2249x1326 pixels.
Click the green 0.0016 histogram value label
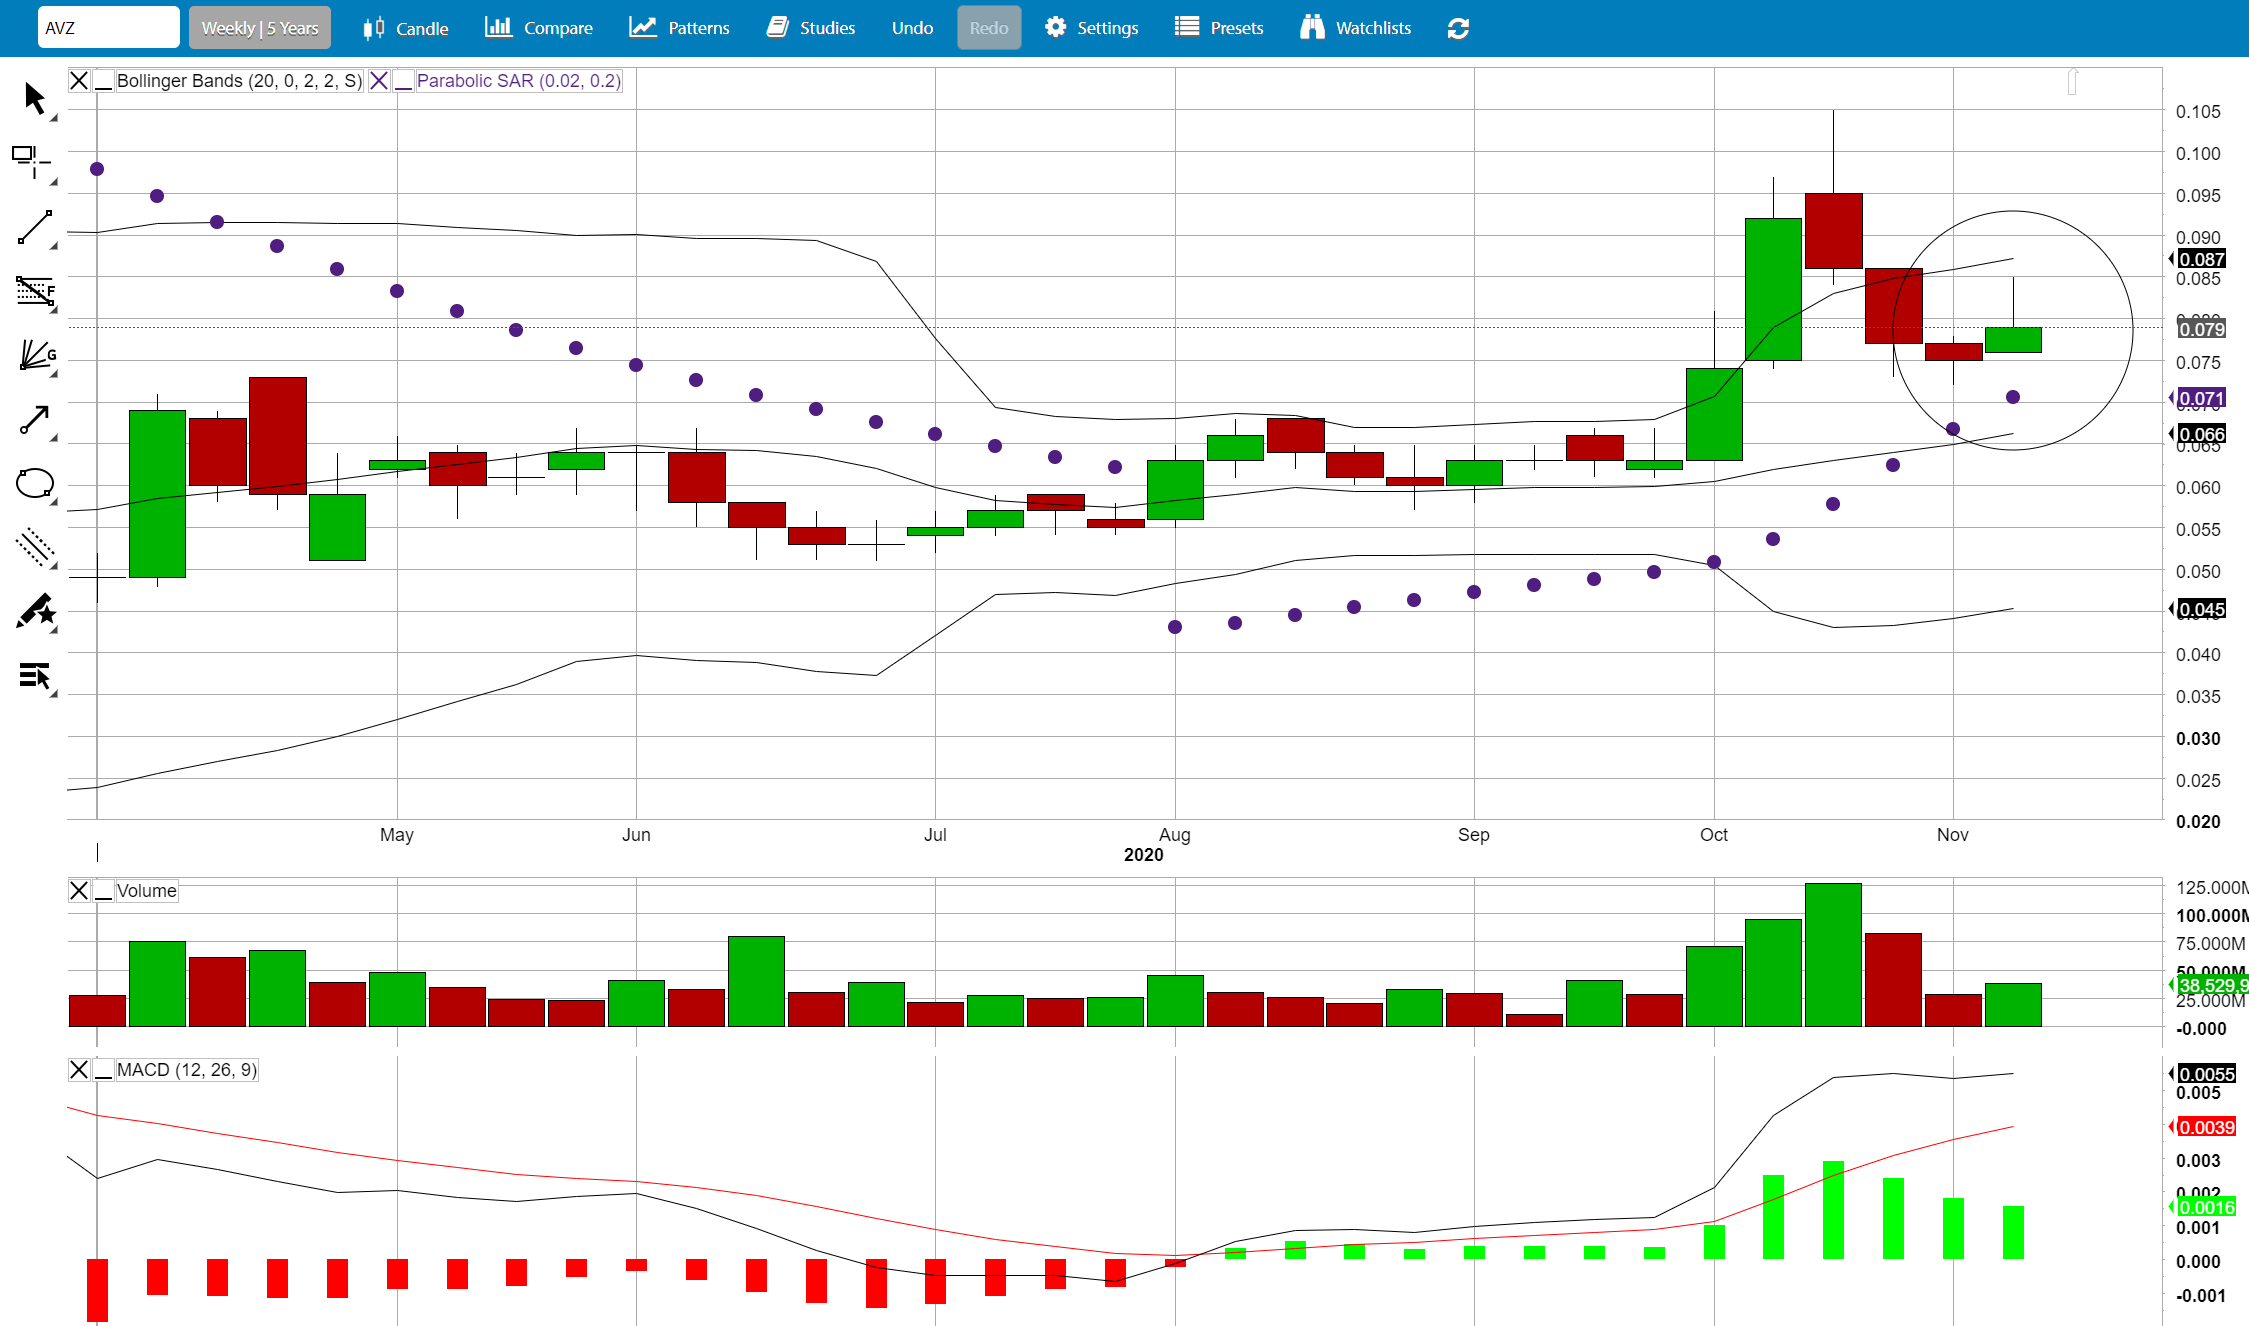pyautogui.click(x=2206, y=1207)
